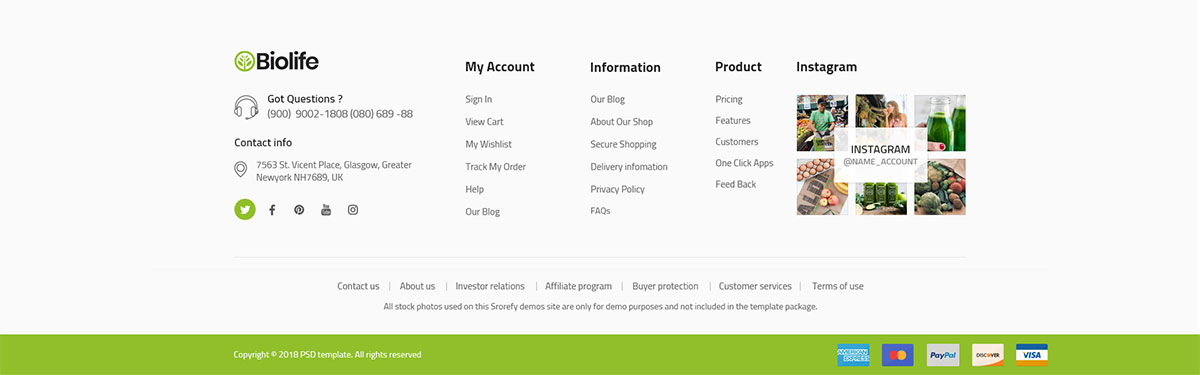Open the Privacy Policy page

(x=618, y=189)
